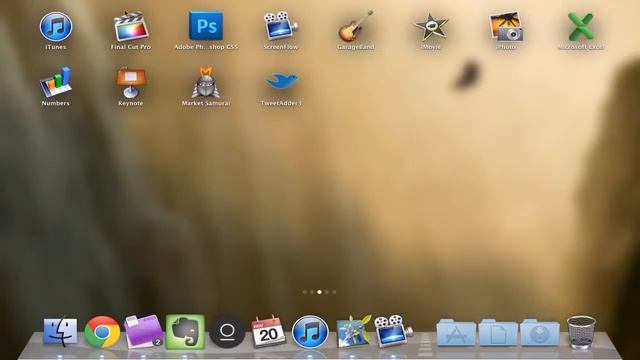Jump to the rightmost Launchpad page dot
Image resolution: width=640 pixels, height=360 pixels.
334,292
